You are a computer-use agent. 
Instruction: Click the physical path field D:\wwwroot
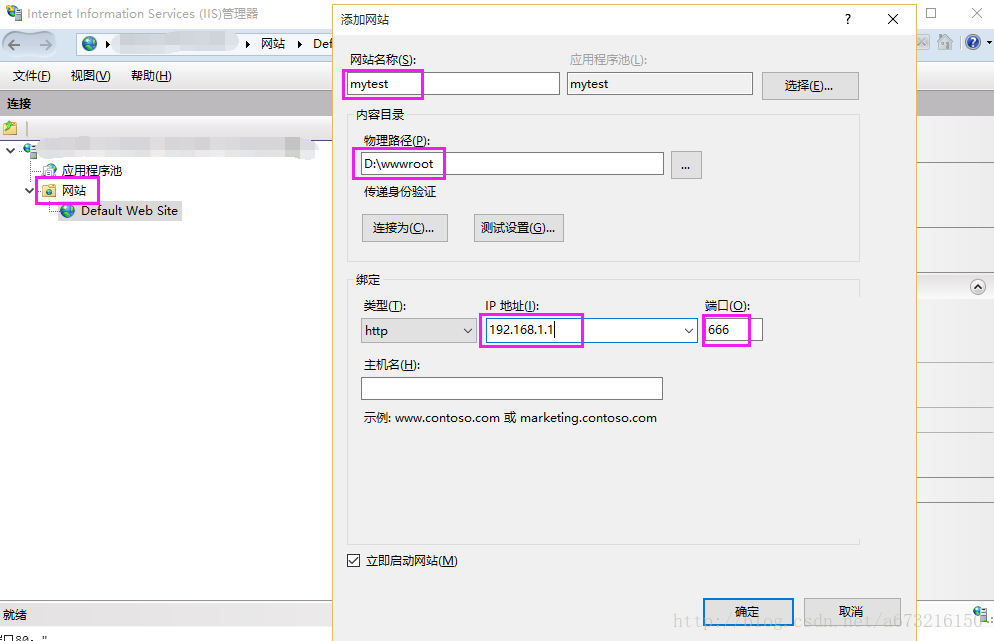coord(512,164)
